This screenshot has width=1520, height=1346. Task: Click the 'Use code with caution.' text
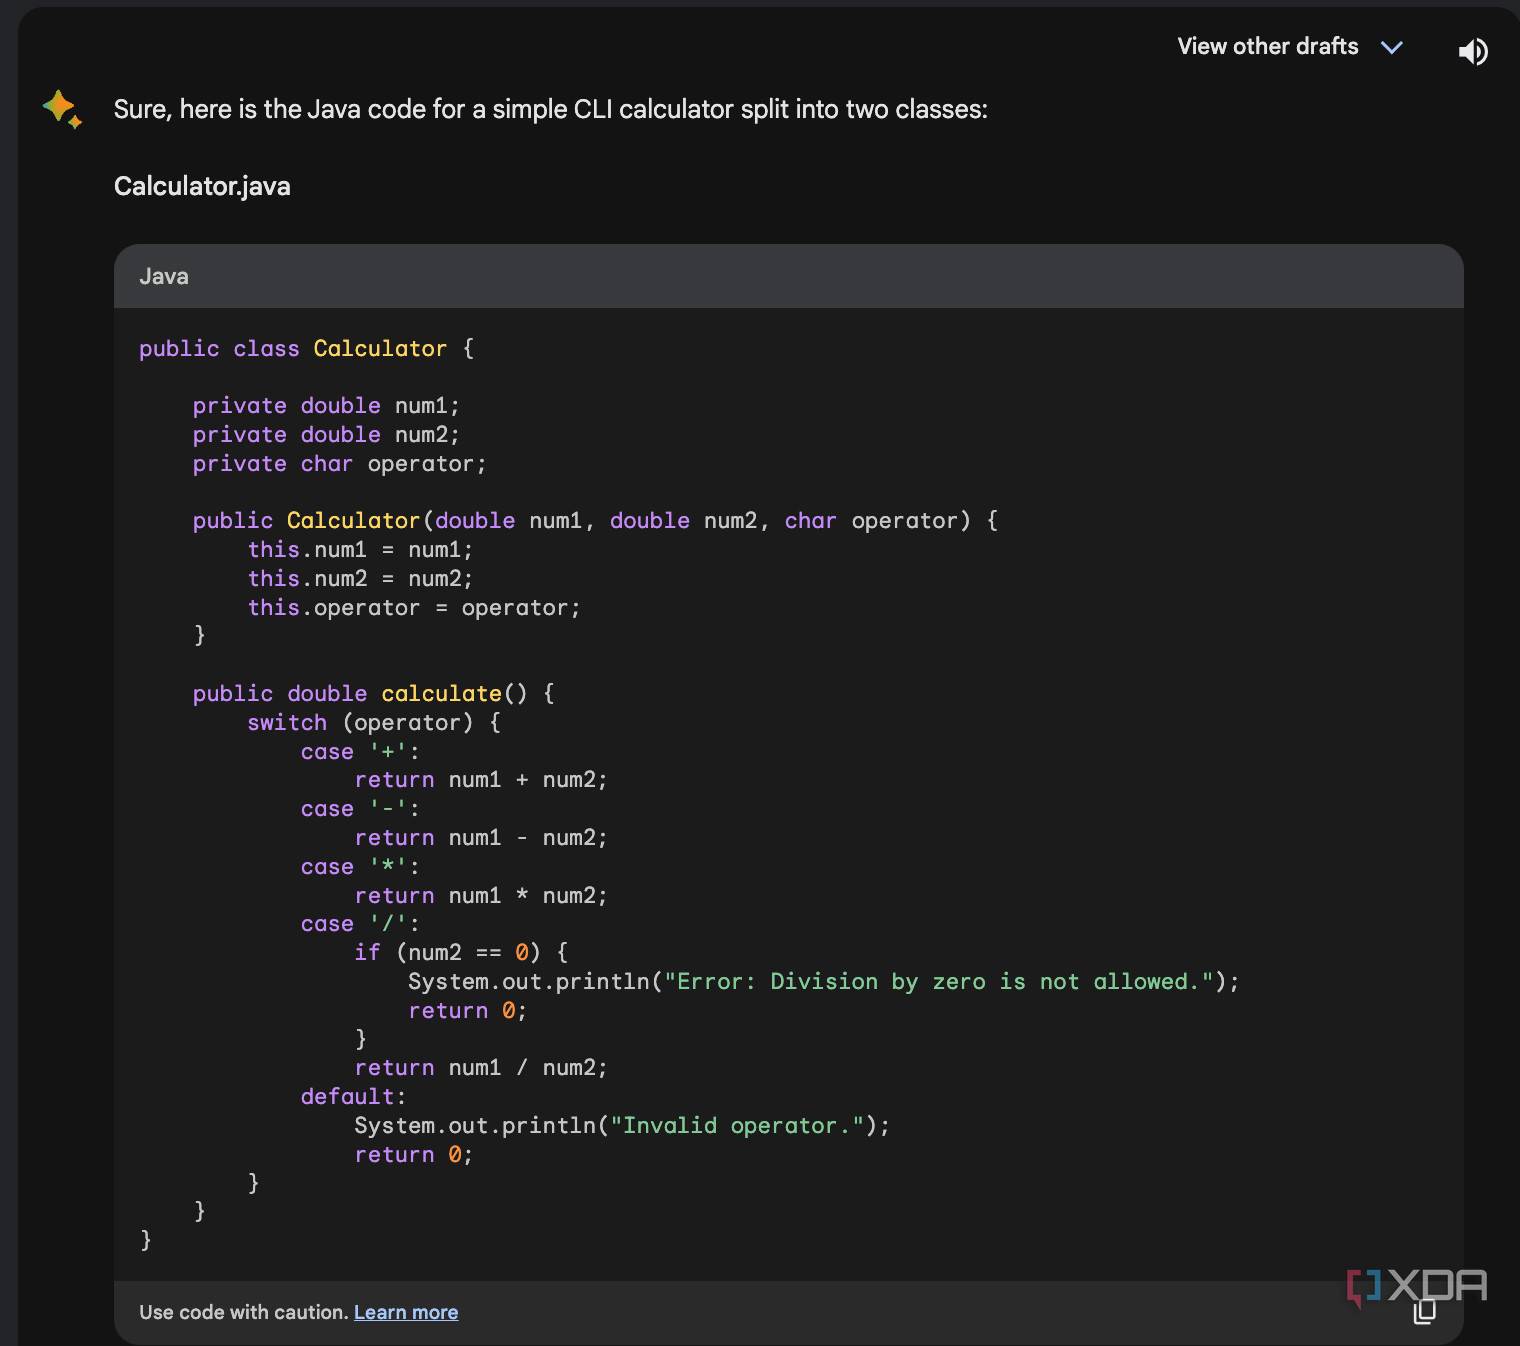point(244,1312)
